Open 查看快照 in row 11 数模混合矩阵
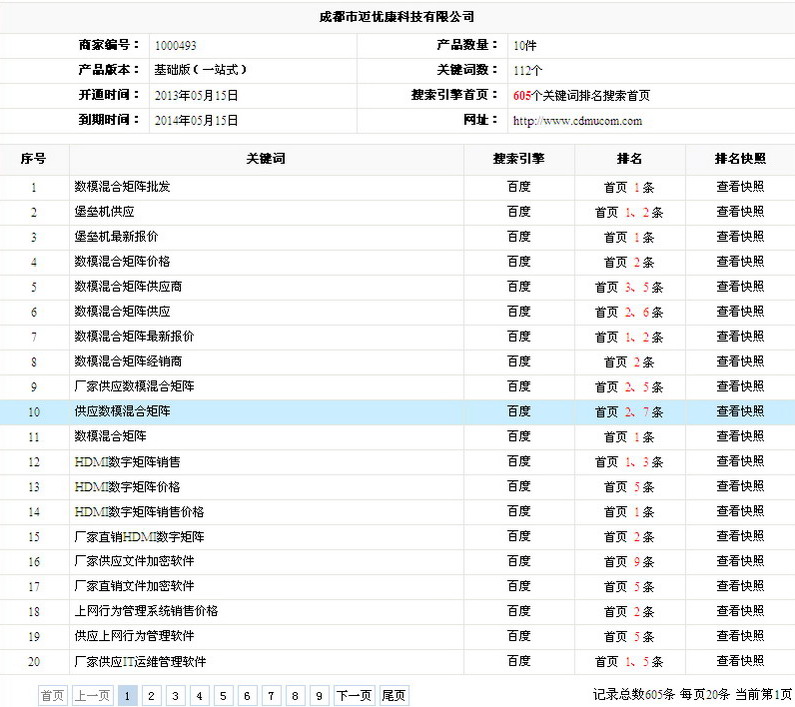The width and height of the screenshot is (795, 707). point(740,436)
